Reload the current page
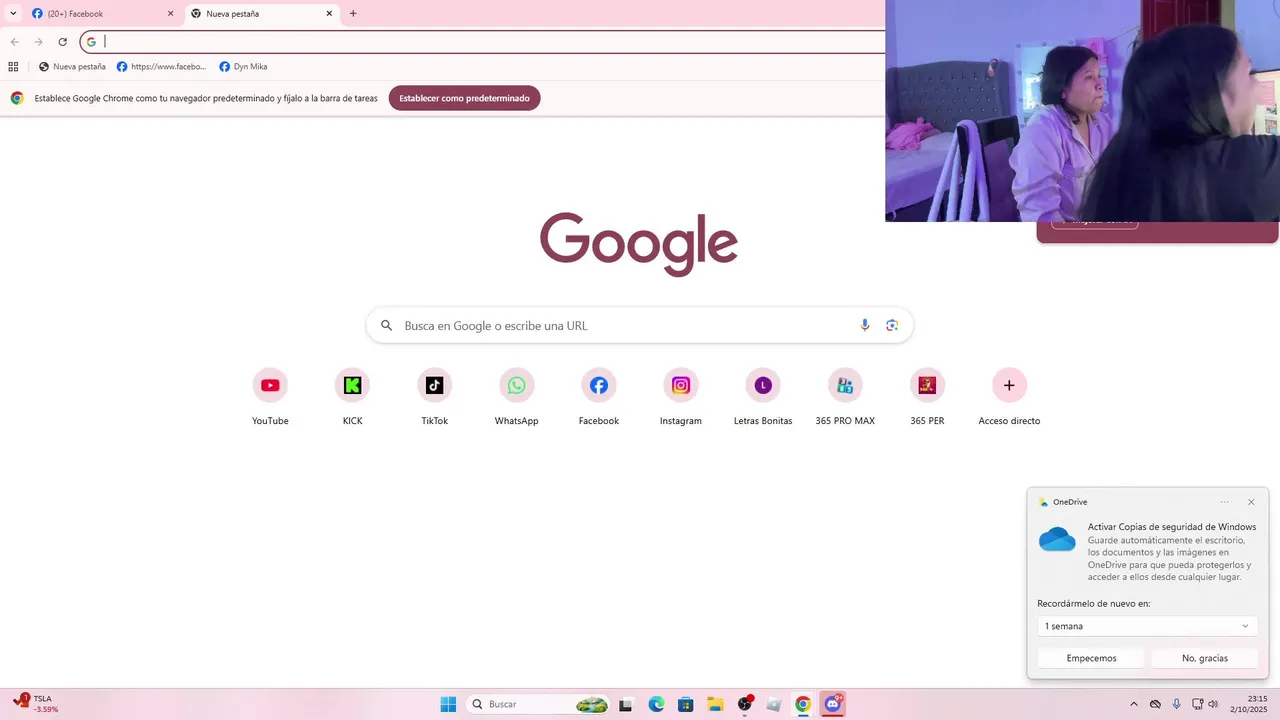Screen dimensions: 1280x720 (x=62, y=42)
